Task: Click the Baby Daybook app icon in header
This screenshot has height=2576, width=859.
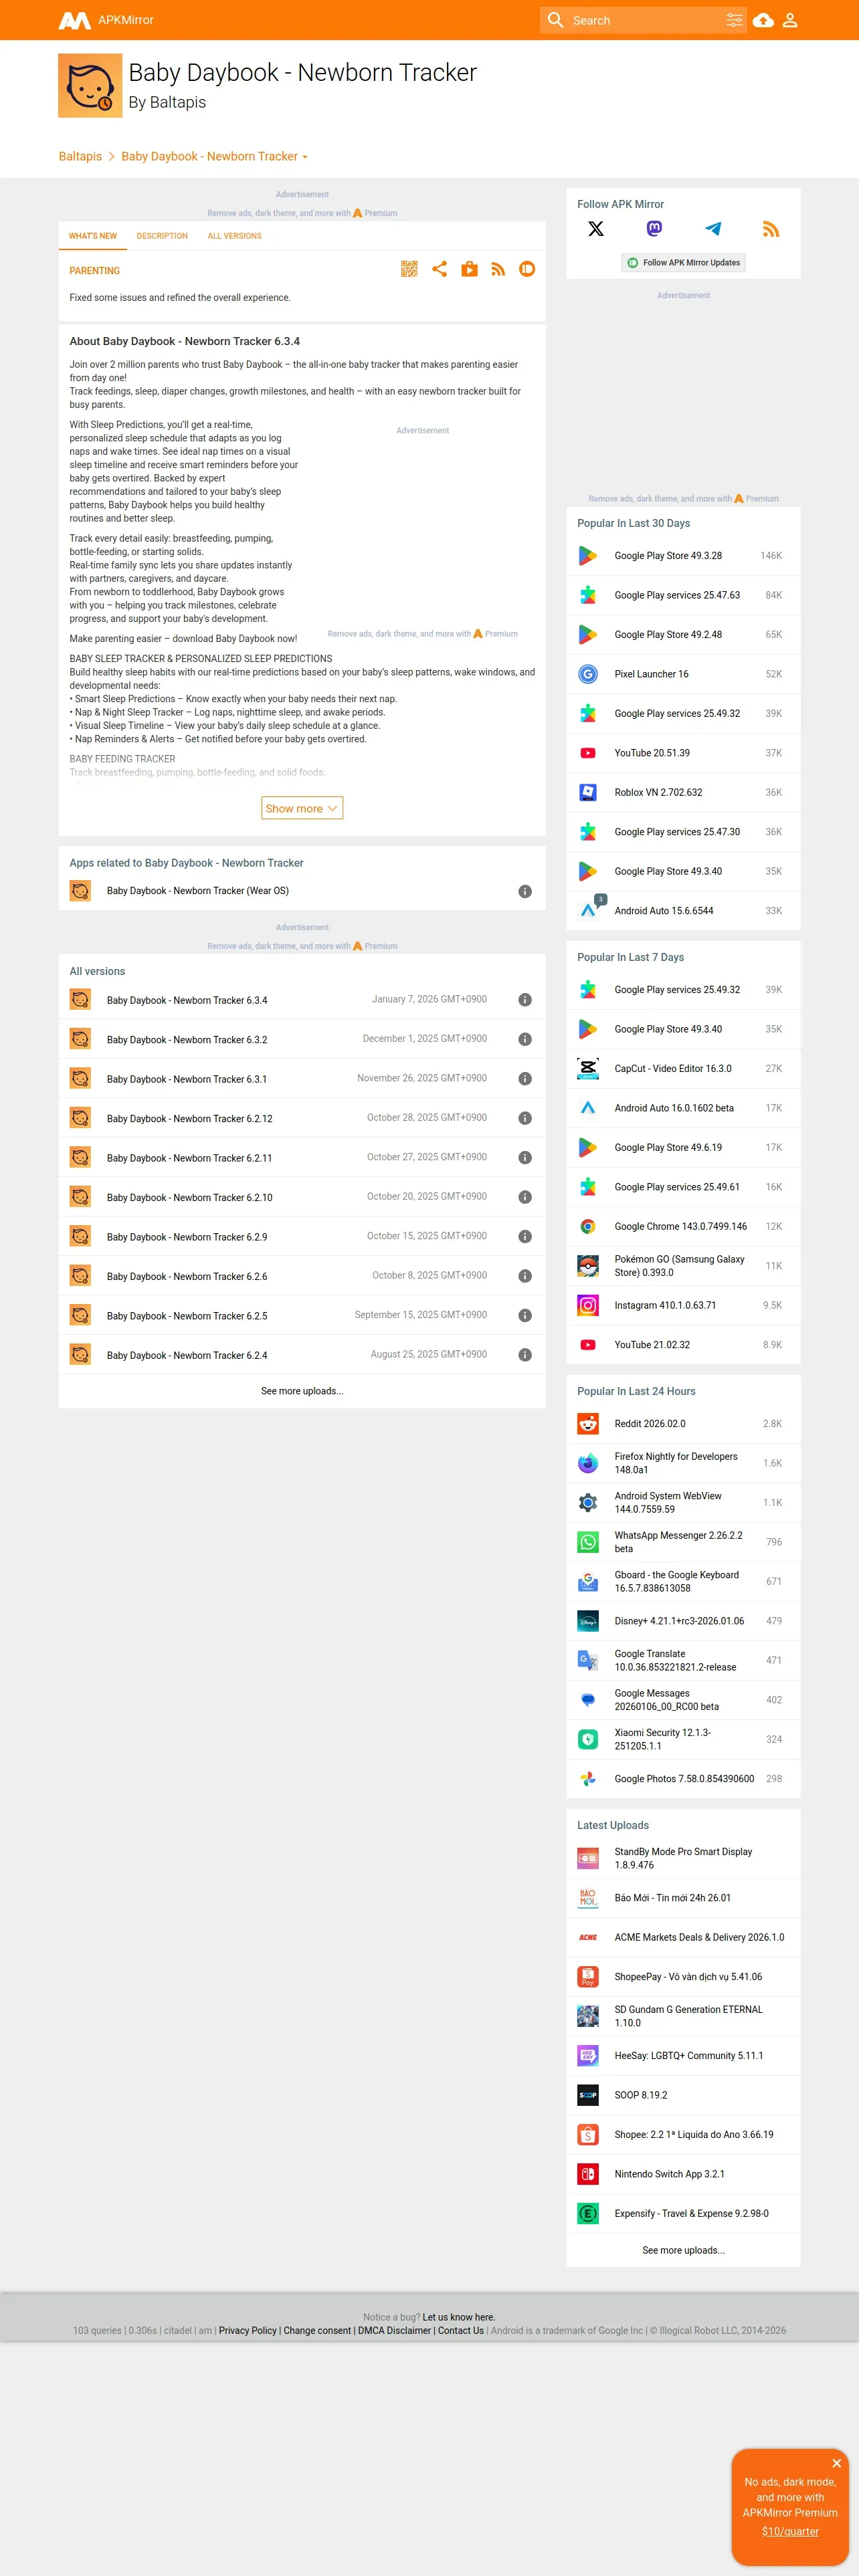Action: [x=90, y=86]
